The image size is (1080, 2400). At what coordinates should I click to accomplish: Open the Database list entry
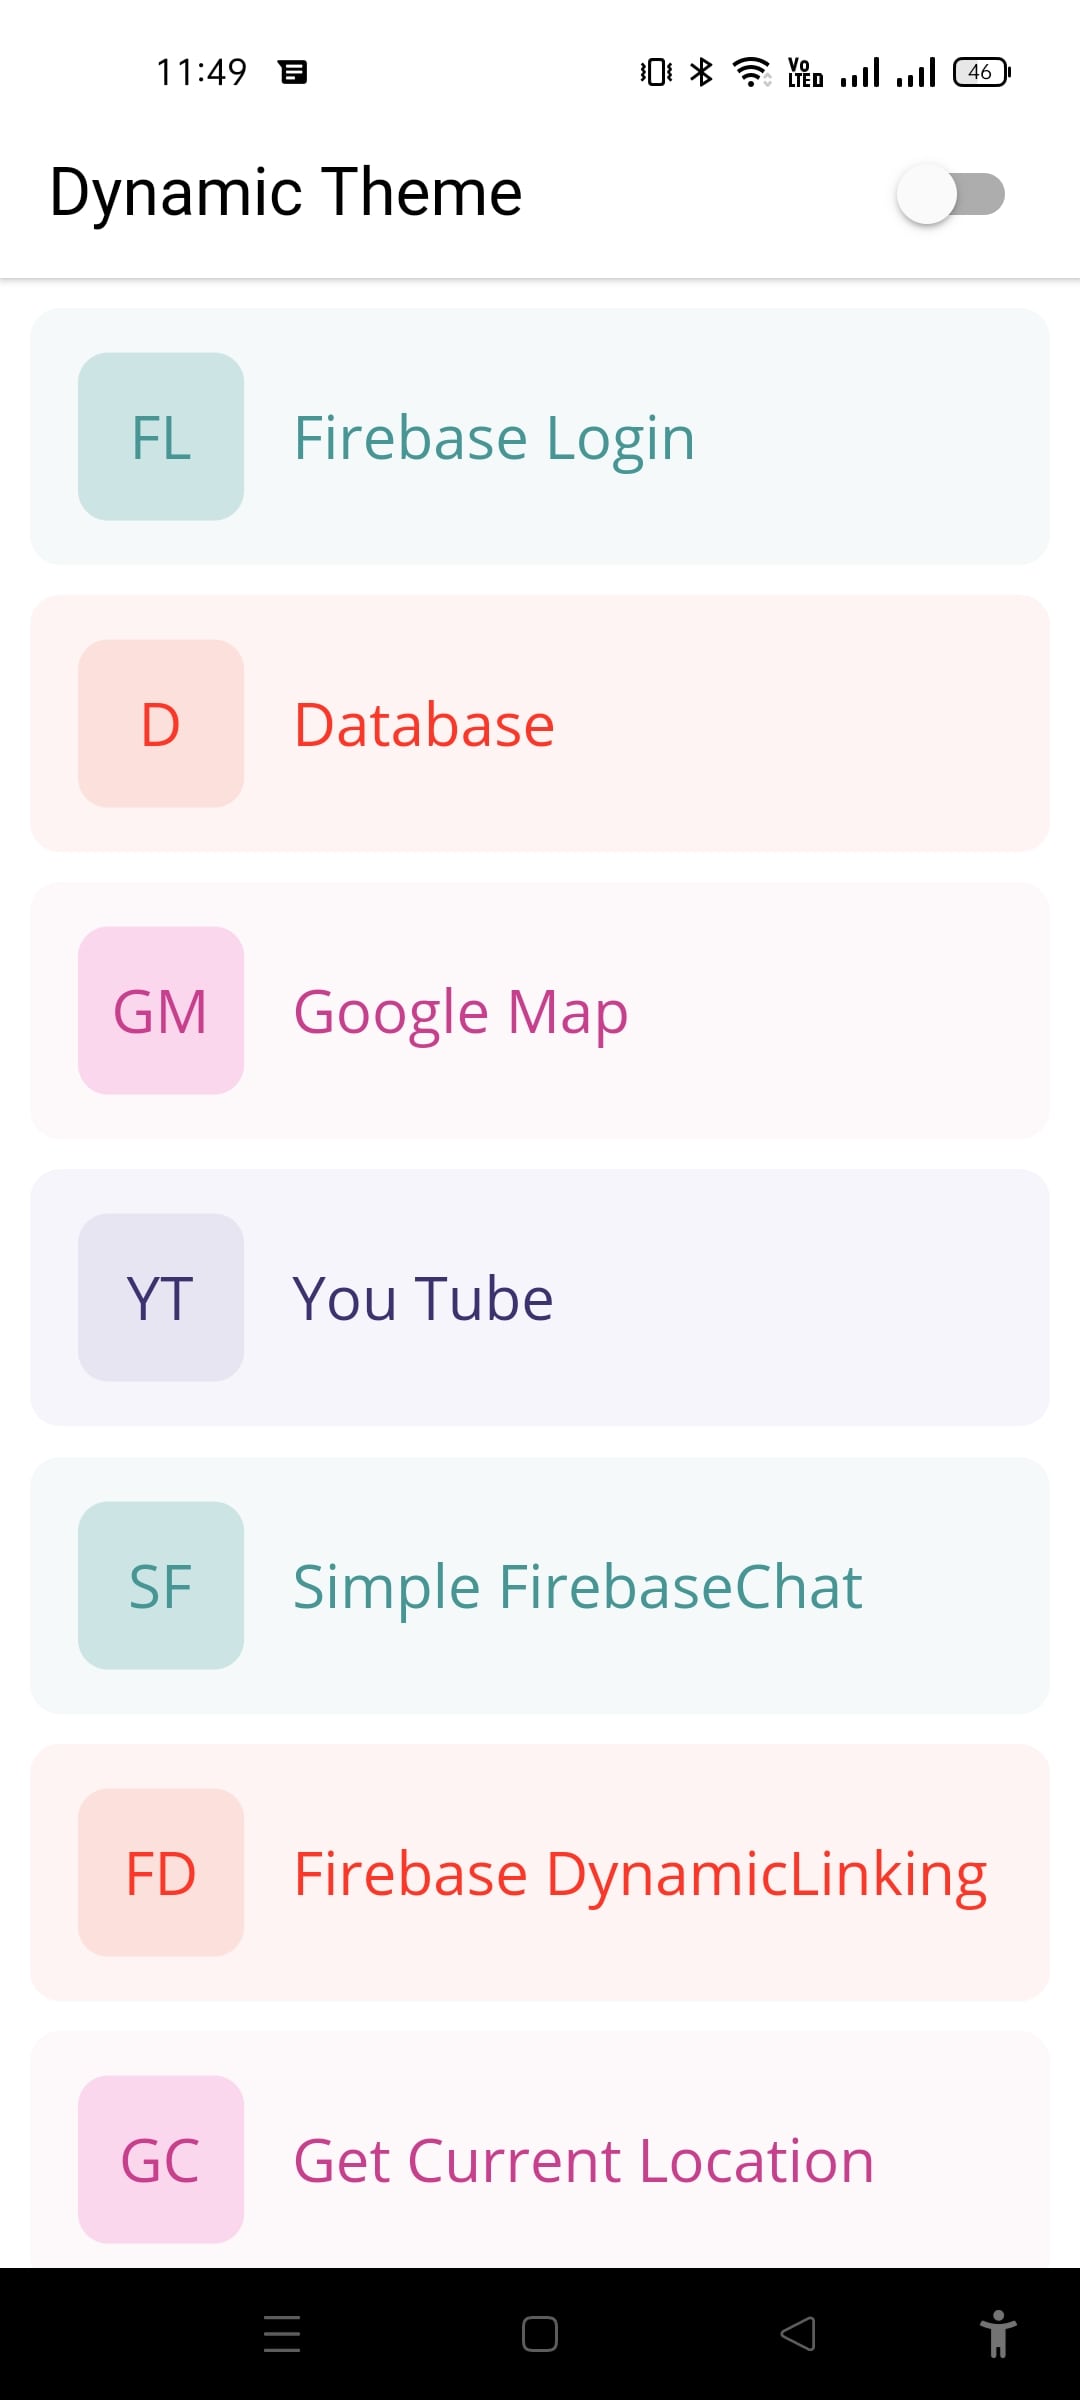[424, 725]
